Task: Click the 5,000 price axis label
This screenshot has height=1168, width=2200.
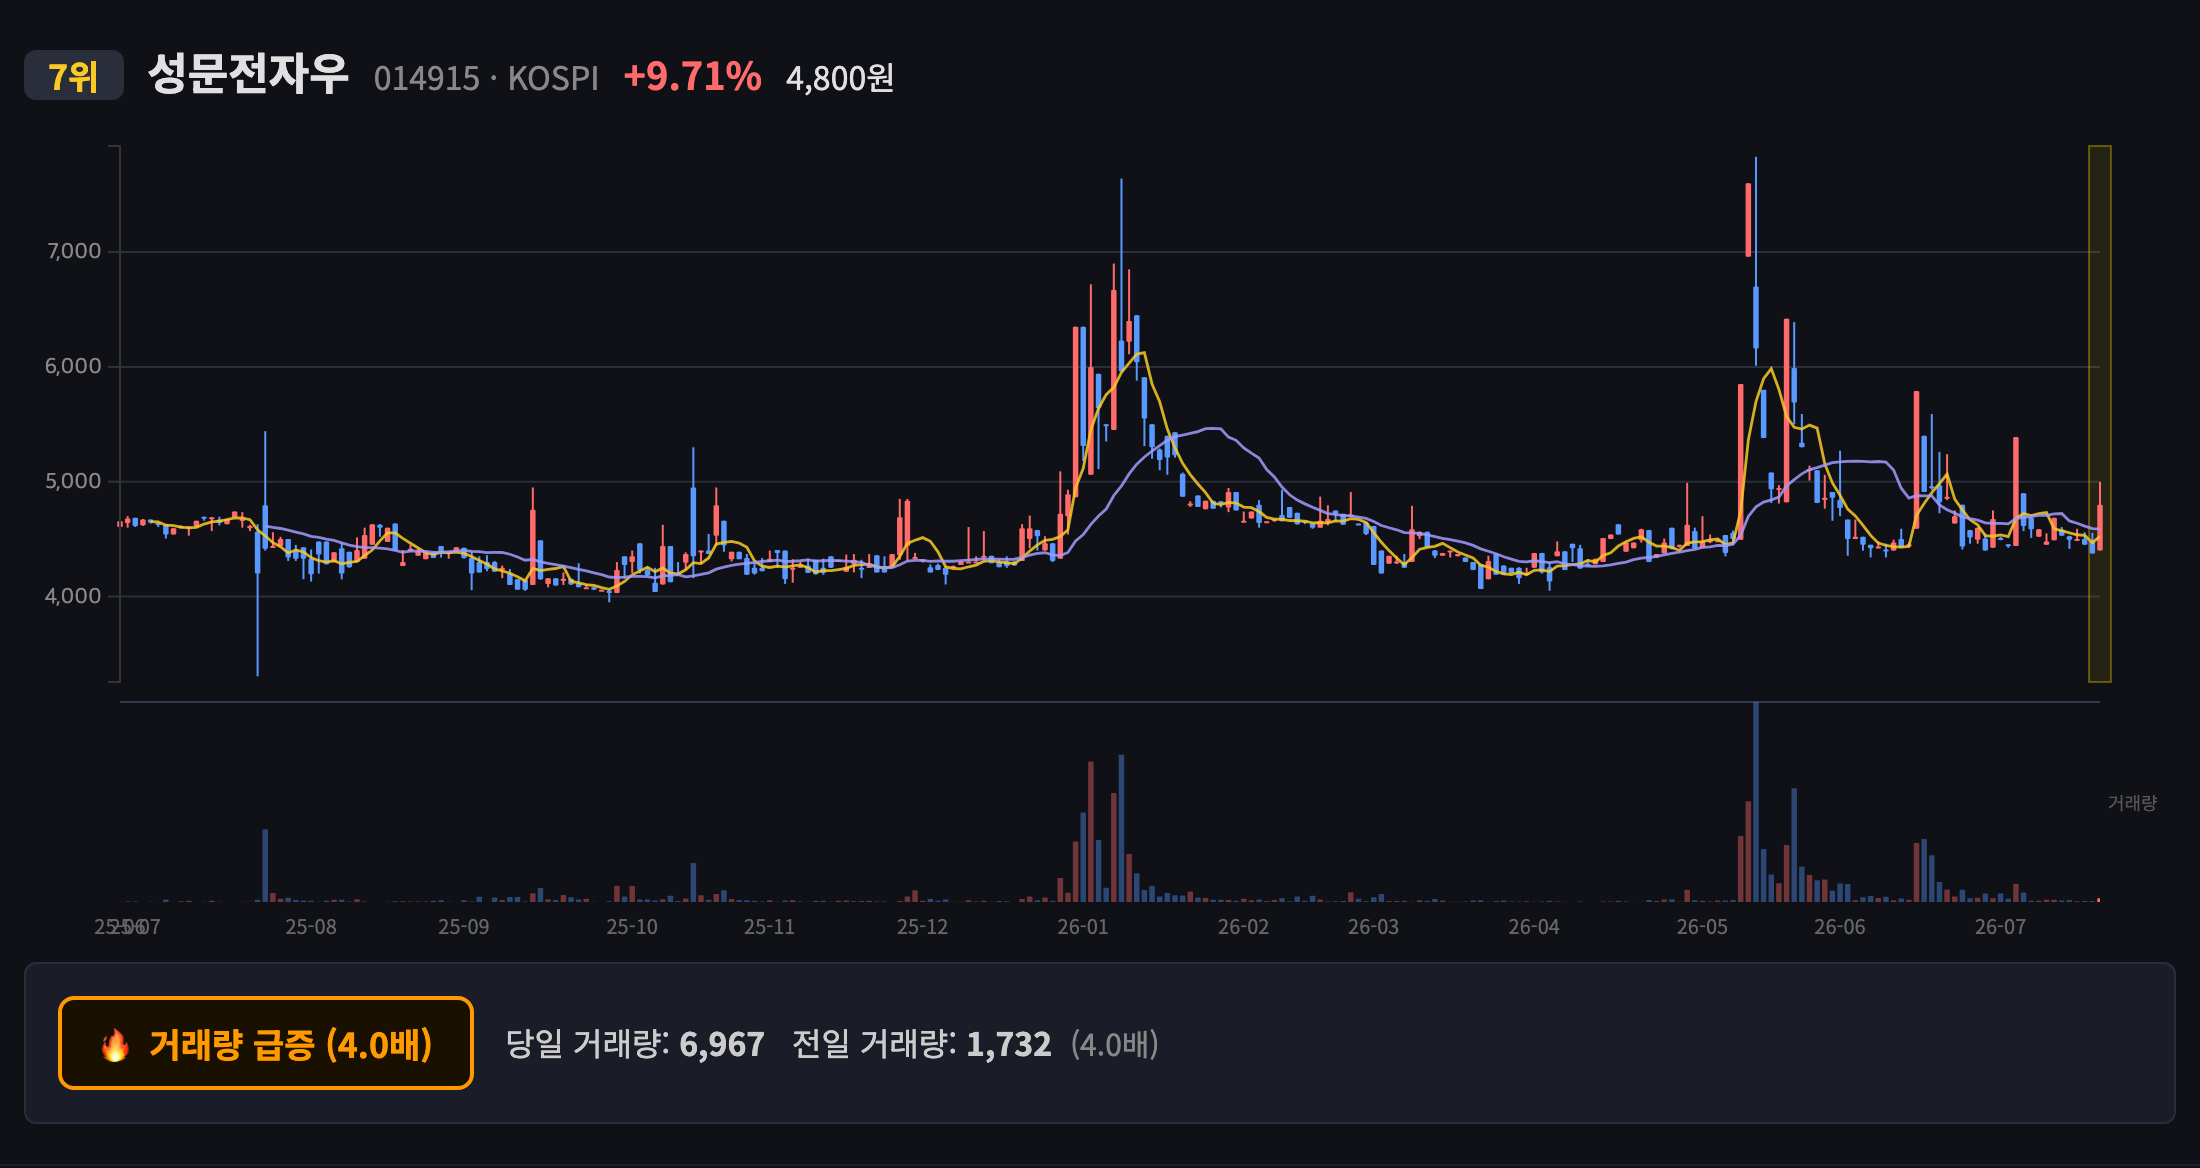Action: [x=73, y=481]
